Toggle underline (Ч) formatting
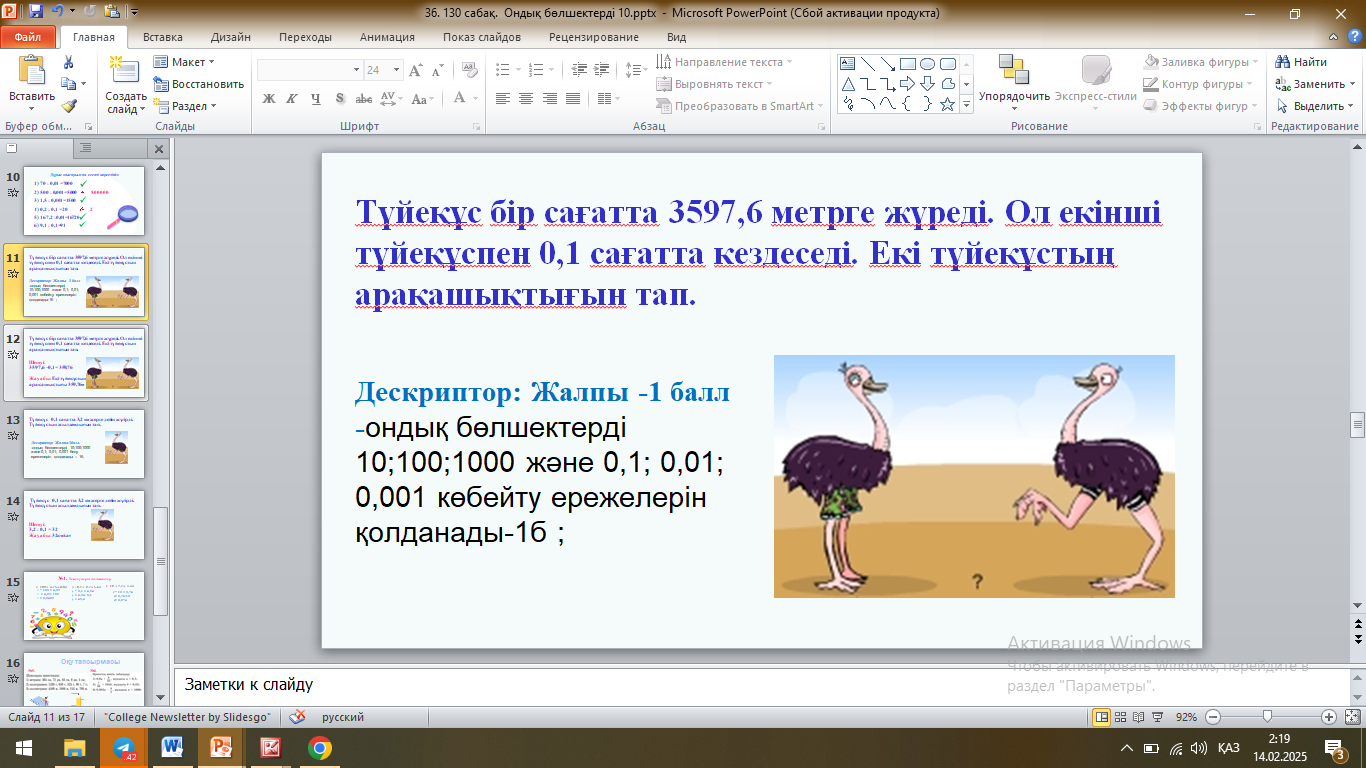Screen dimensions: 1366x768 point(316,98)
